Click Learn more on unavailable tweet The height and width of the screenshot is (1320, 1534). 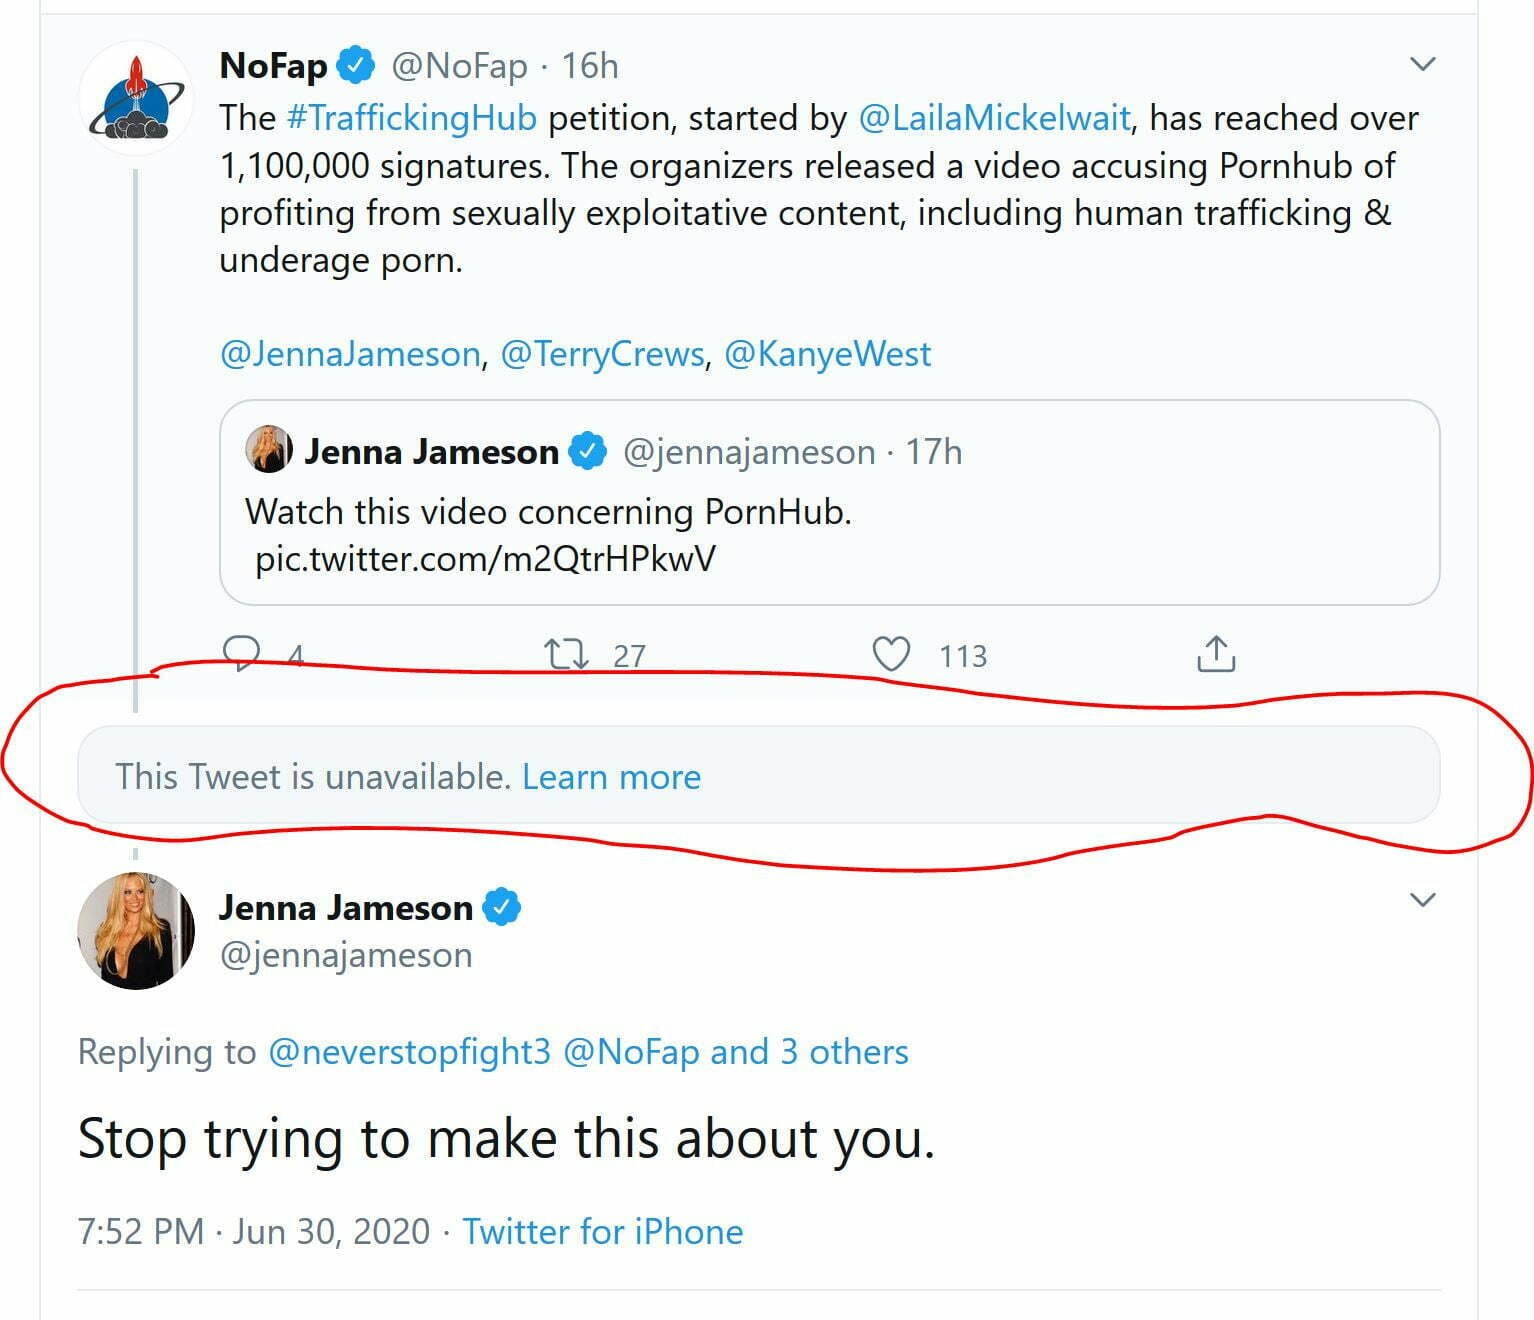[611, 777]
